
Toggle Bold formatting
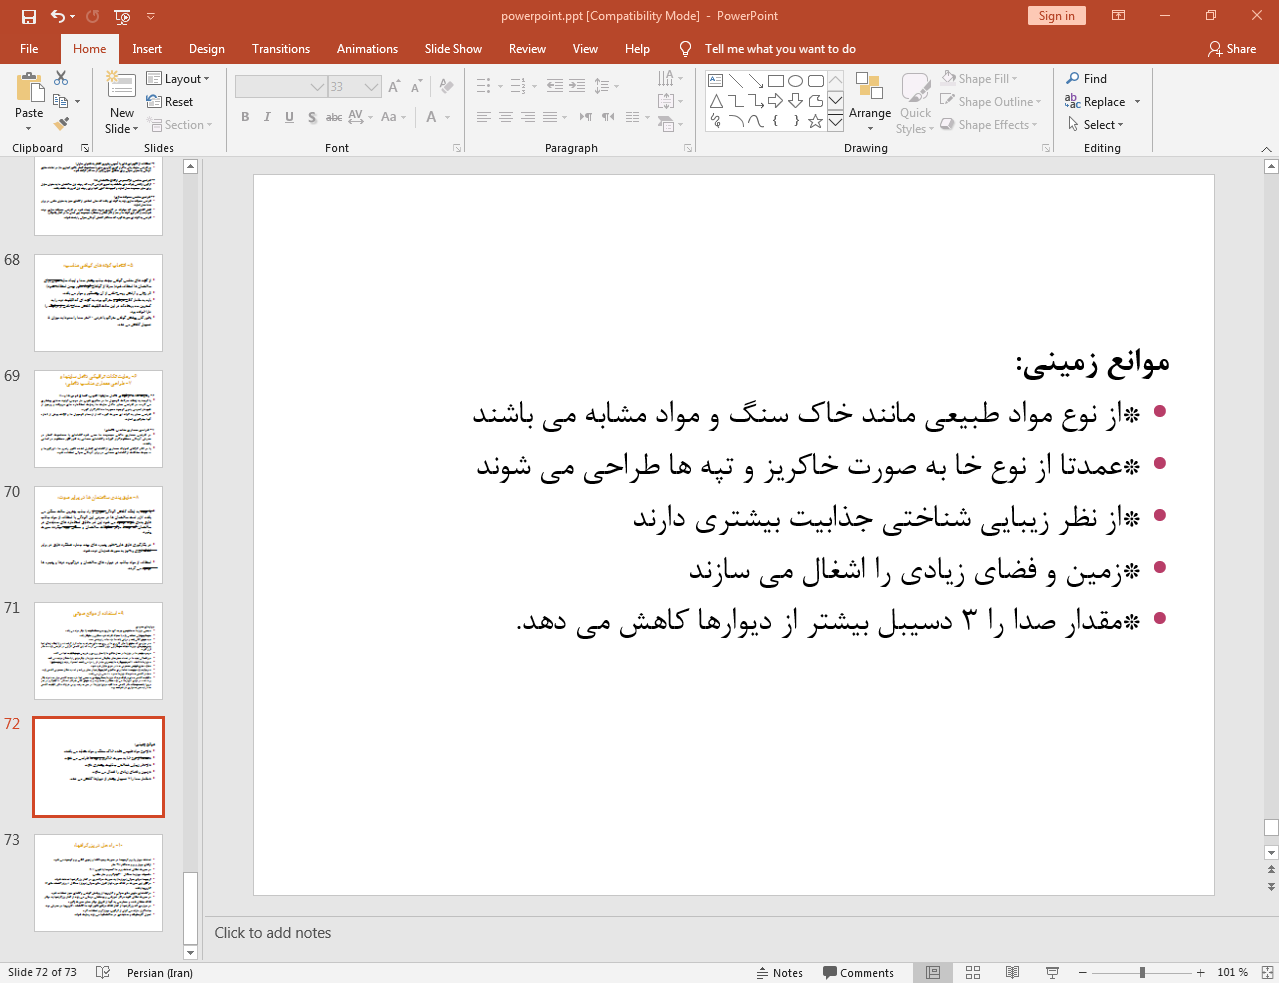[245, 117]
